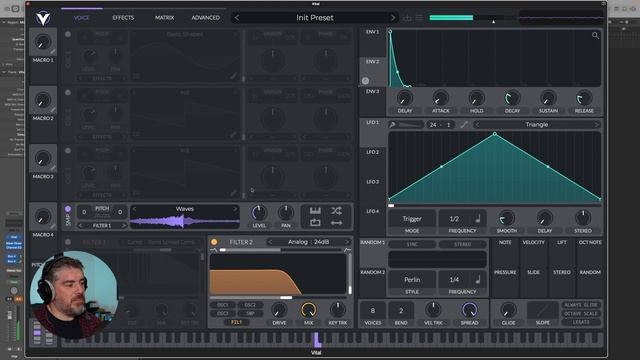Enable oscillator 3 power button
Screen dimensions: 640x360
tap(68, 151)
